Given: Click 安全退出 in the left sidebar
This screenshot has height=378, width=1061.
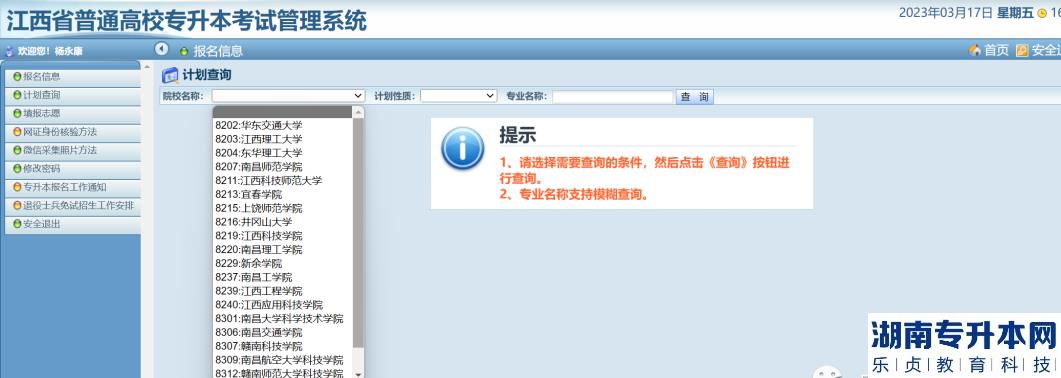Looking at the screenshot, I should coord(73,224).
